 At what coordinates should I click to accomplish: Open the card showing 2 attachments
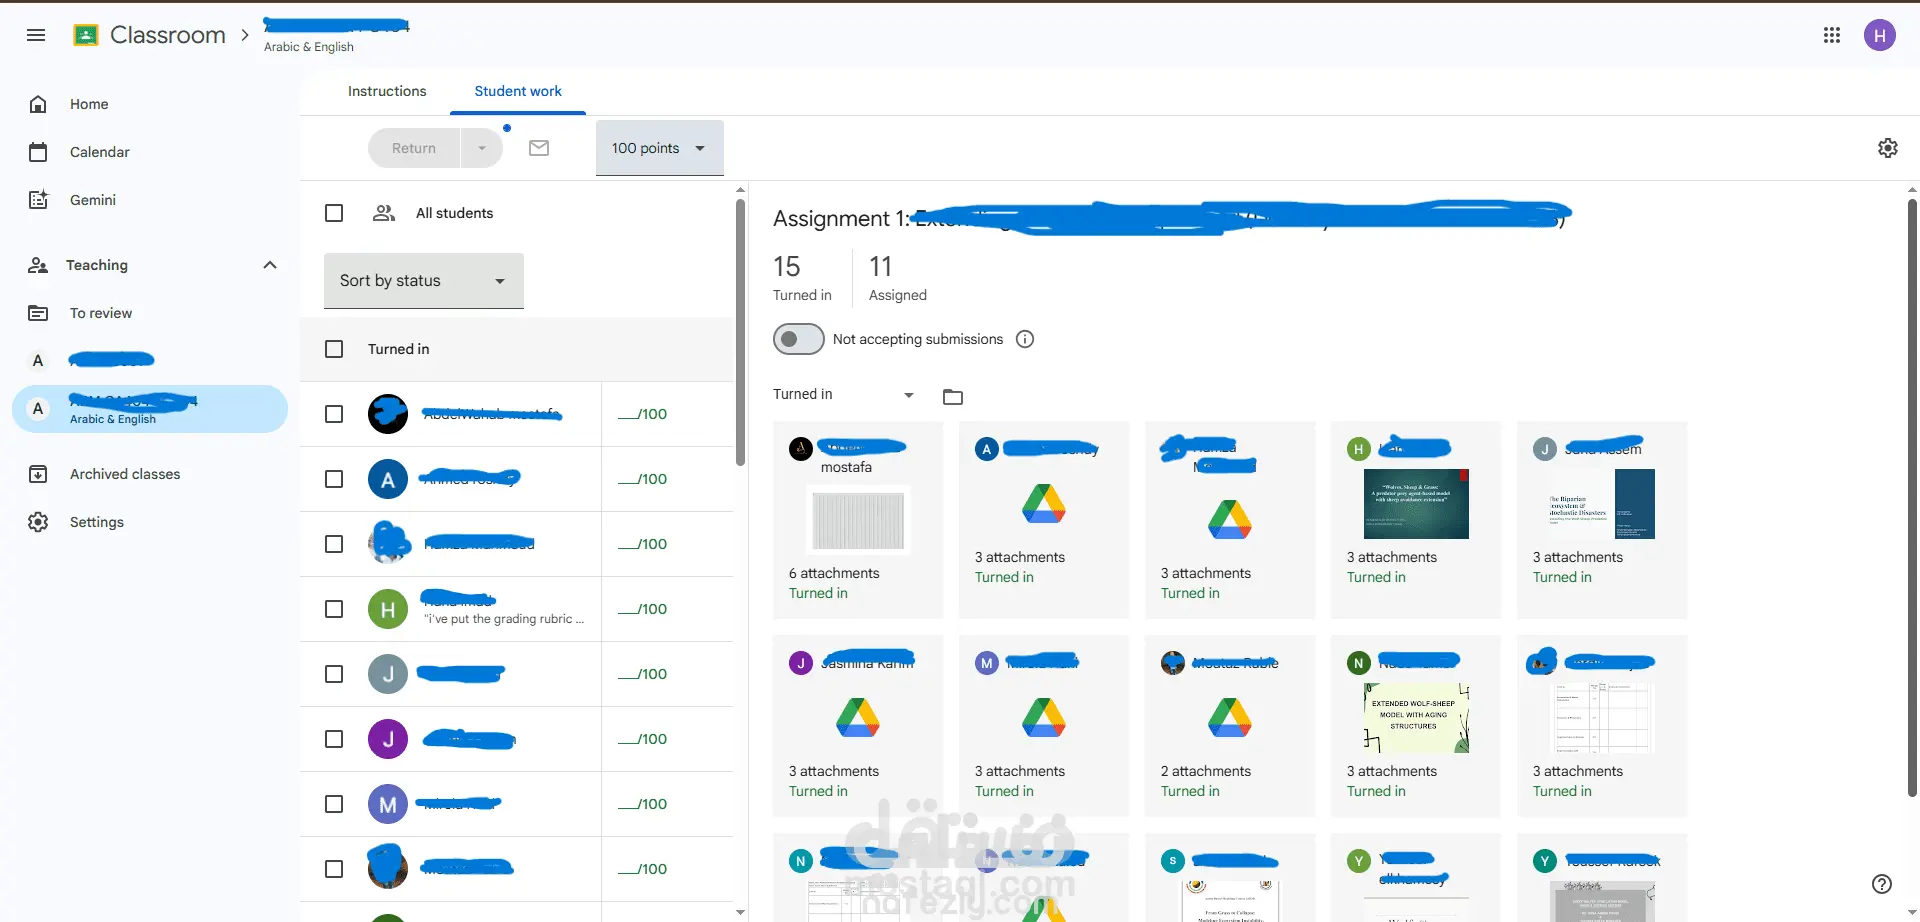1230,726
